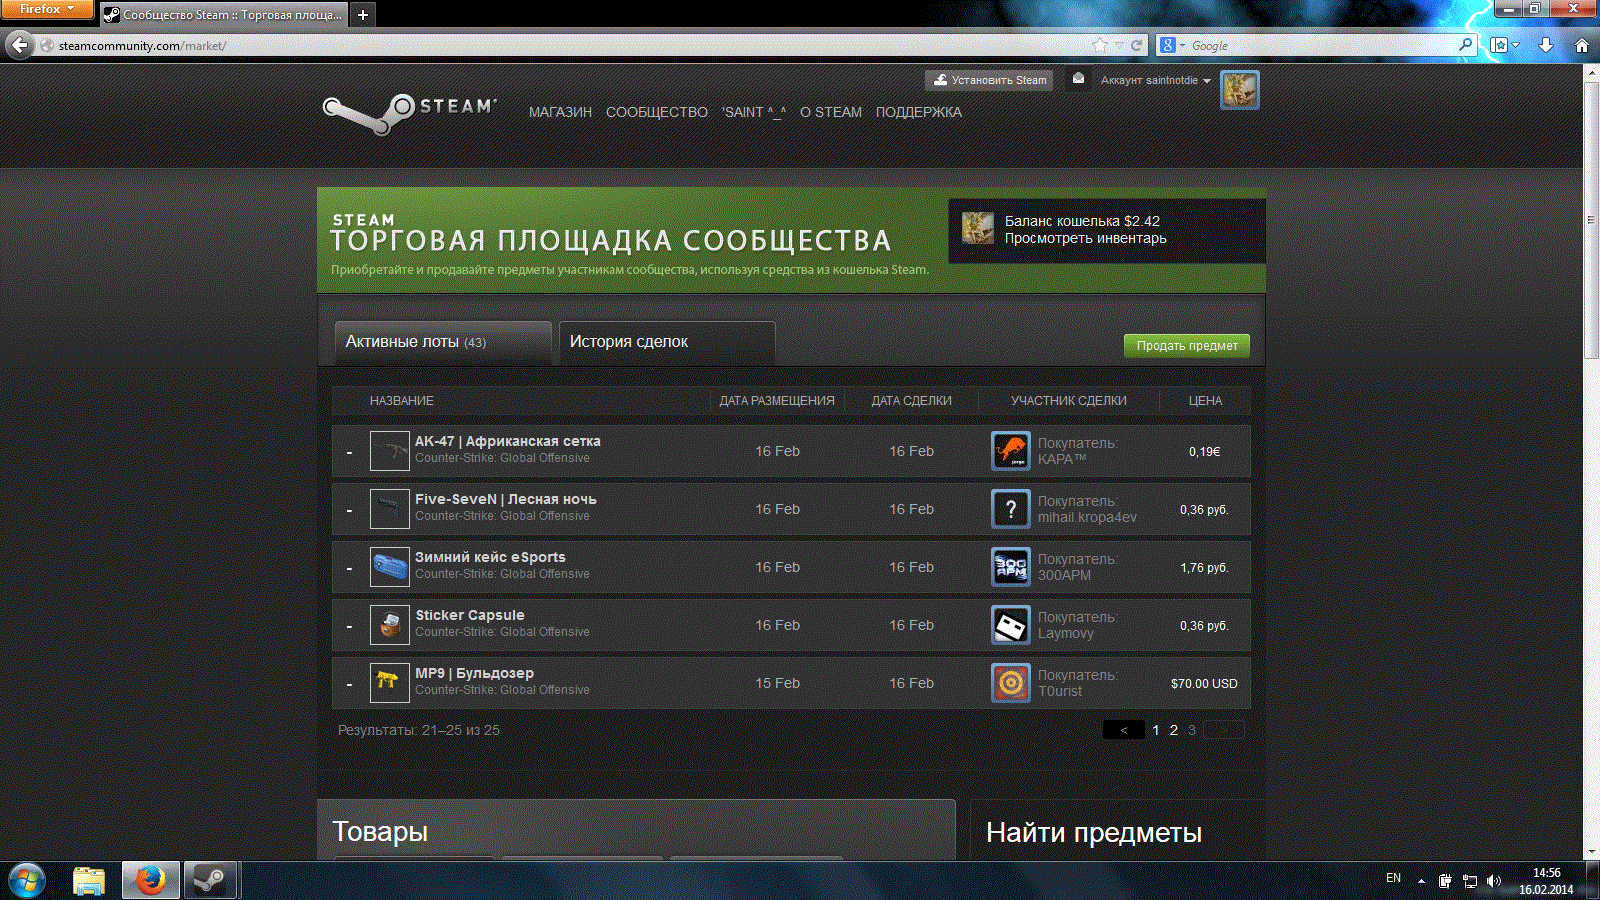Switch to the Активные лоты tab
The width and height of the screenshot is (1600, 900).
click(x=442, y=342)
